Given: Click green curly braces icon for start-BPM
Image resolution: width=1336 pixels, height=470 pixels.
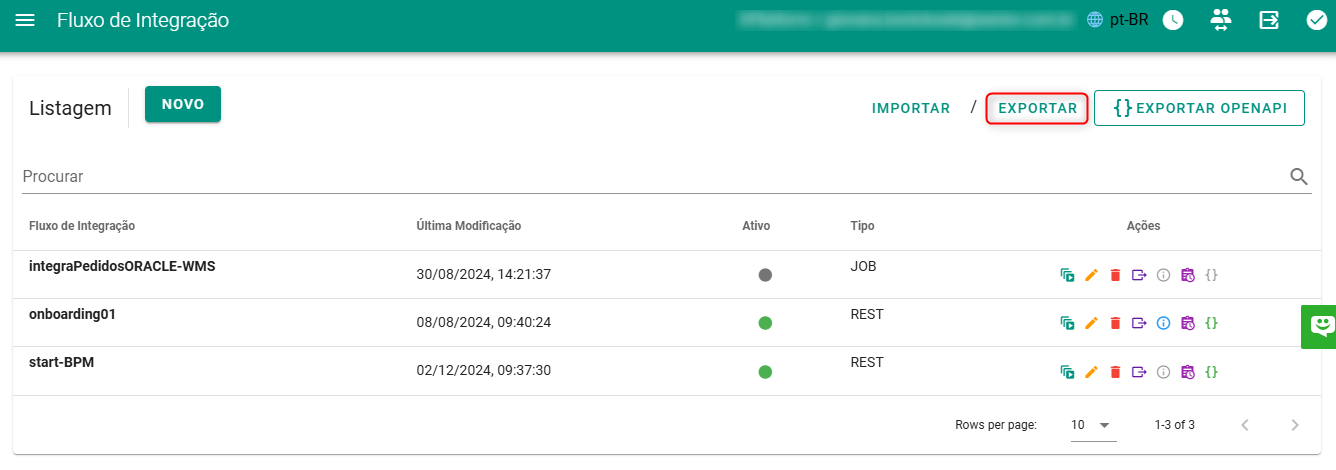Looking at the screenshot, I should (1211, 372).
